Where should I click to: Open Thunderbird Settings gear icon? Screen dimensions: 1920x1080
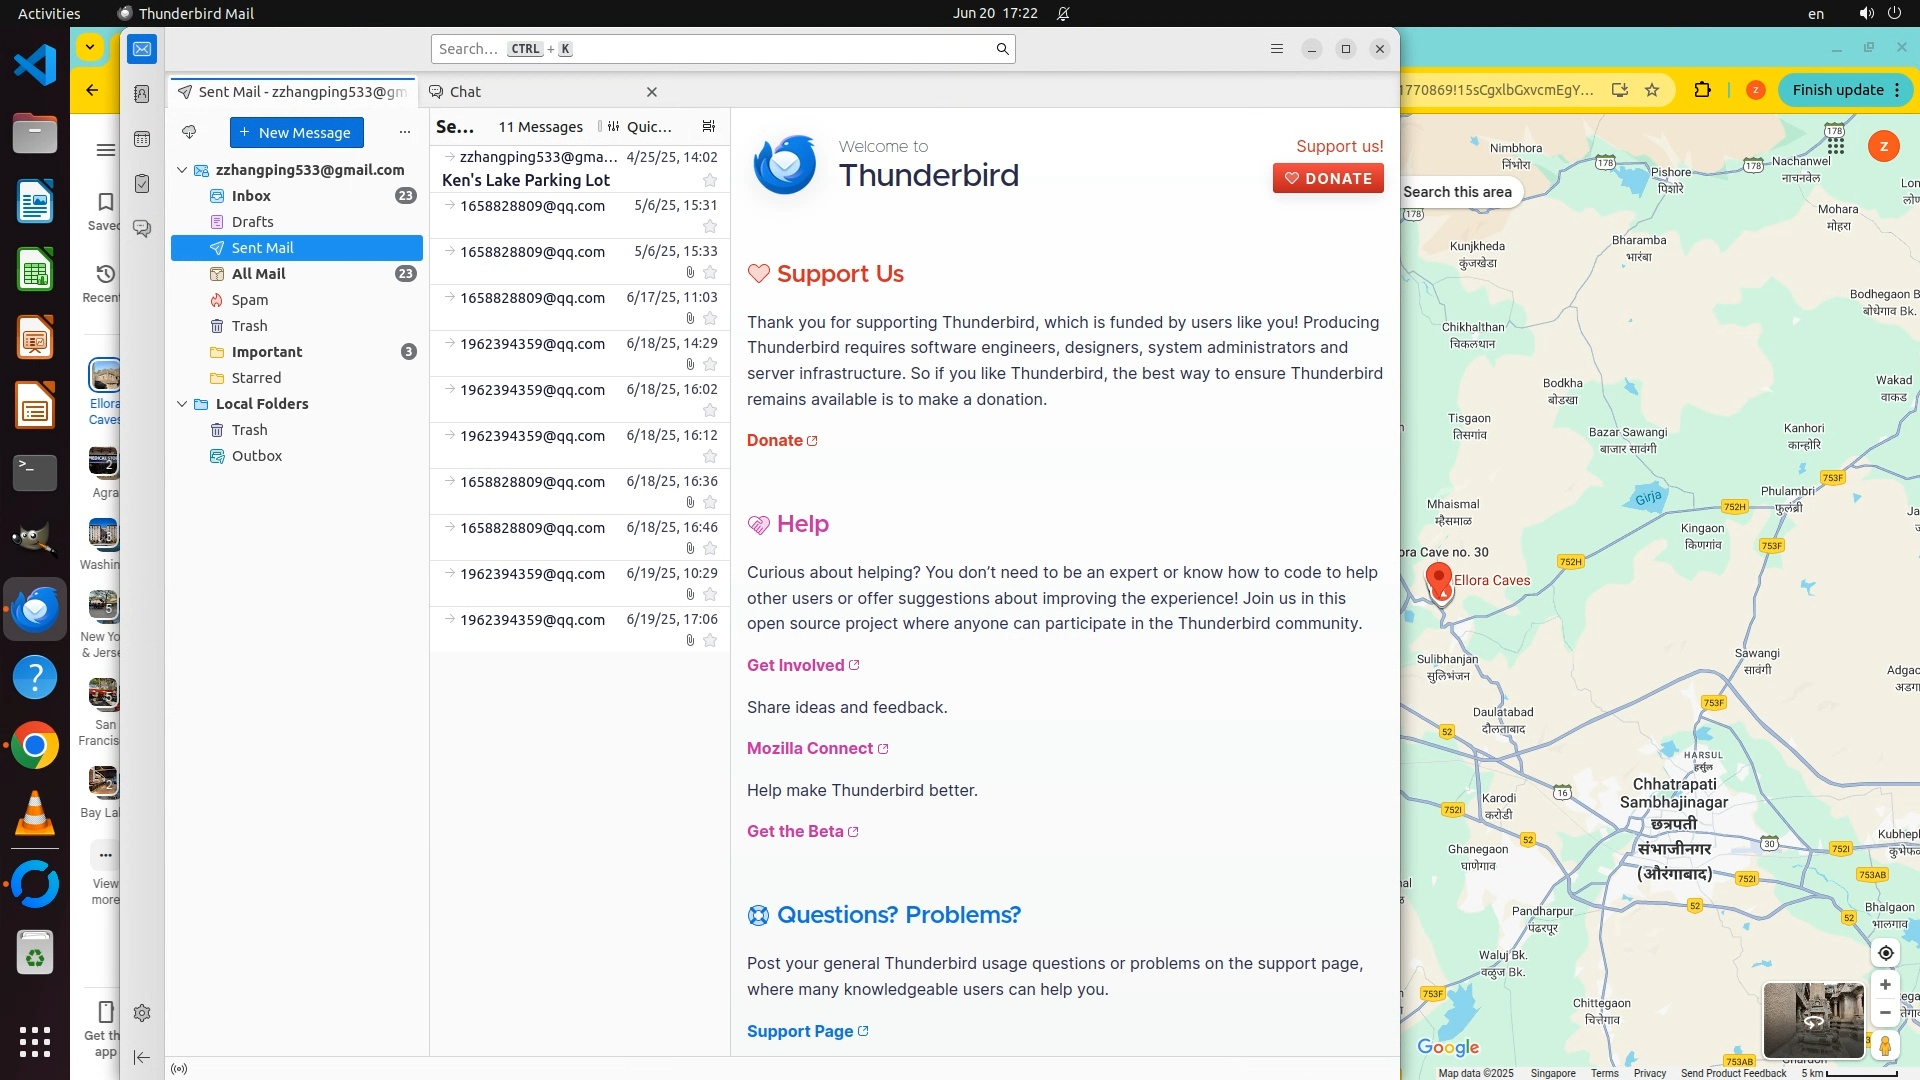pyautogui.click(x=142, y=1013)
